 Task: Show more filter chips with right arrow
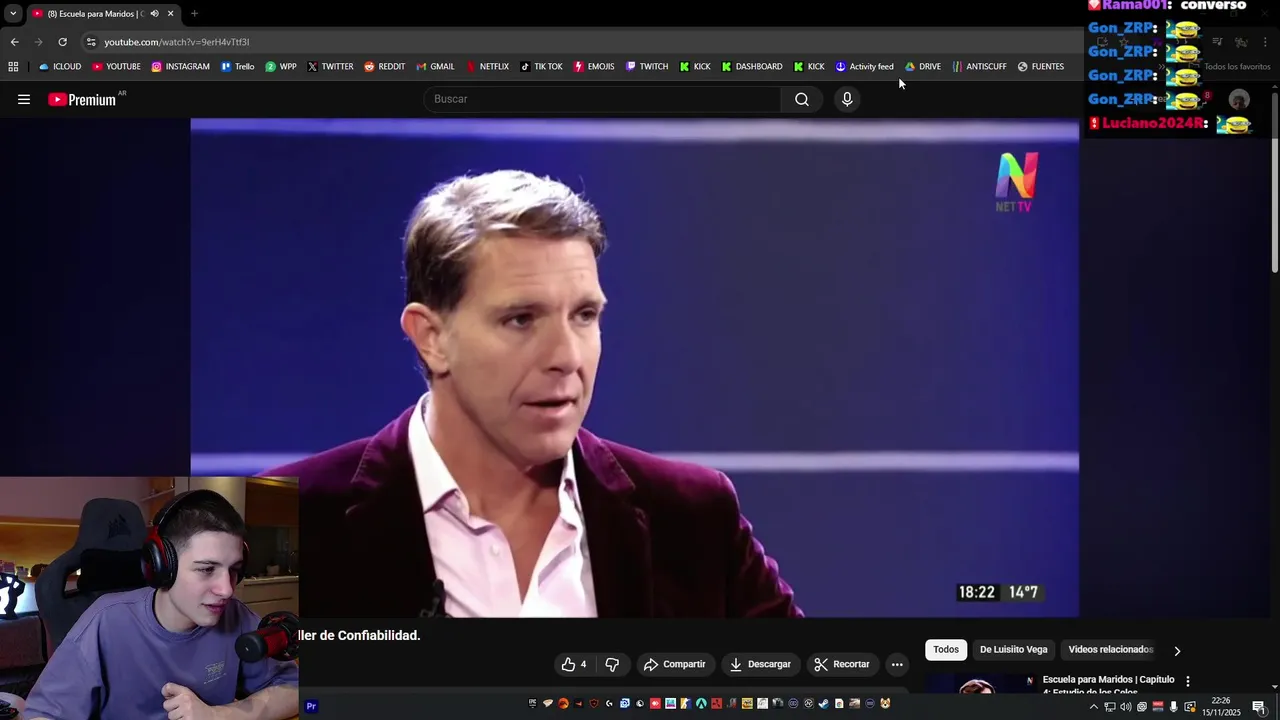(x=1177, y=650)
